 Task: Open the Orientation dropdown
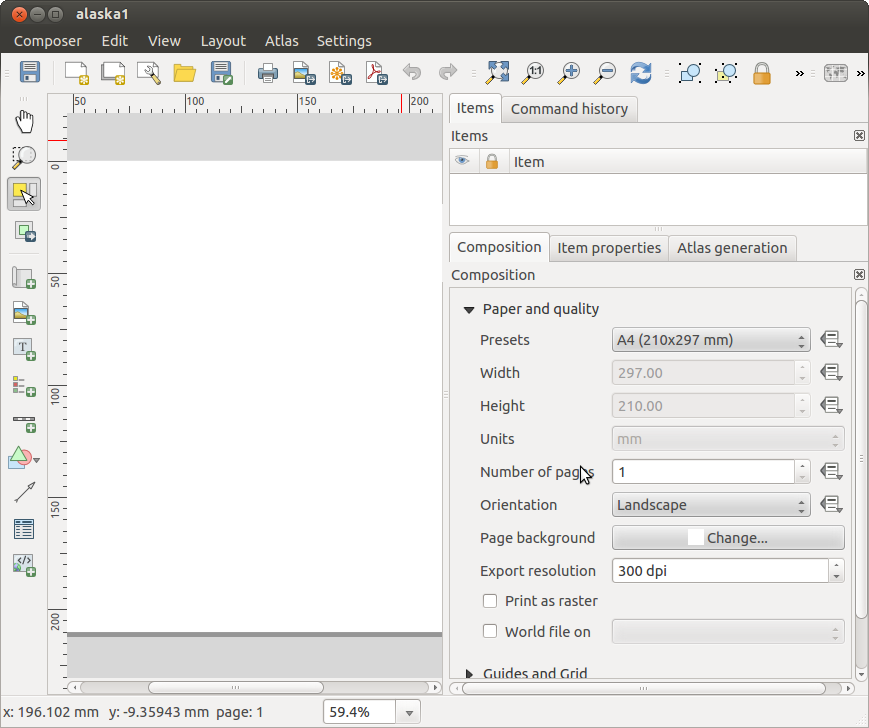[x=710, y=505]
